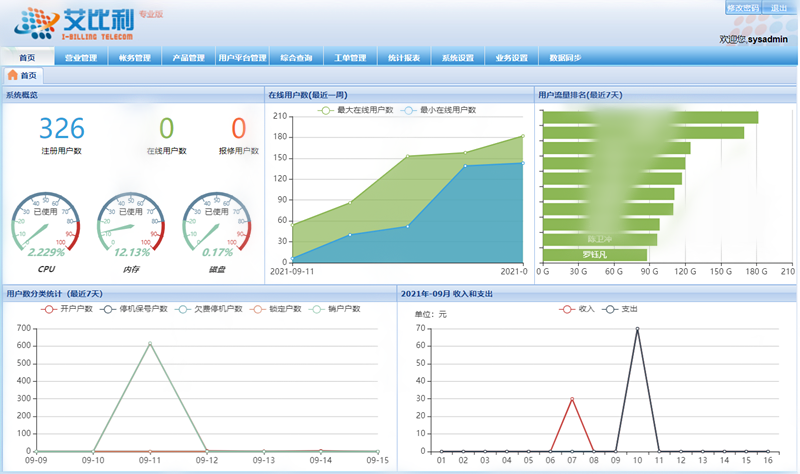The width and height of the screenshot is (800, 474).
Task: Hide the 支出 series via legend
Action: [x=621, y=309]
